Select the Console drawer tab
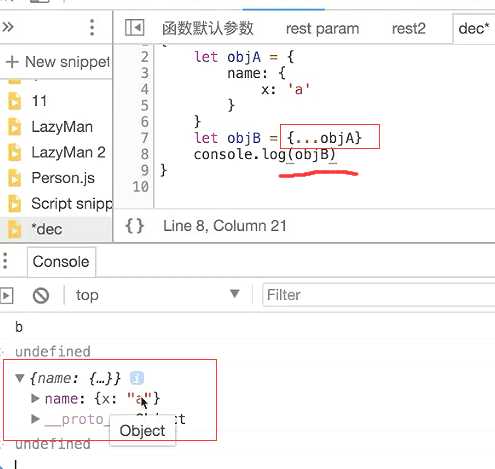Viewport: 495px width, 469px height. [x=61, y=262]
